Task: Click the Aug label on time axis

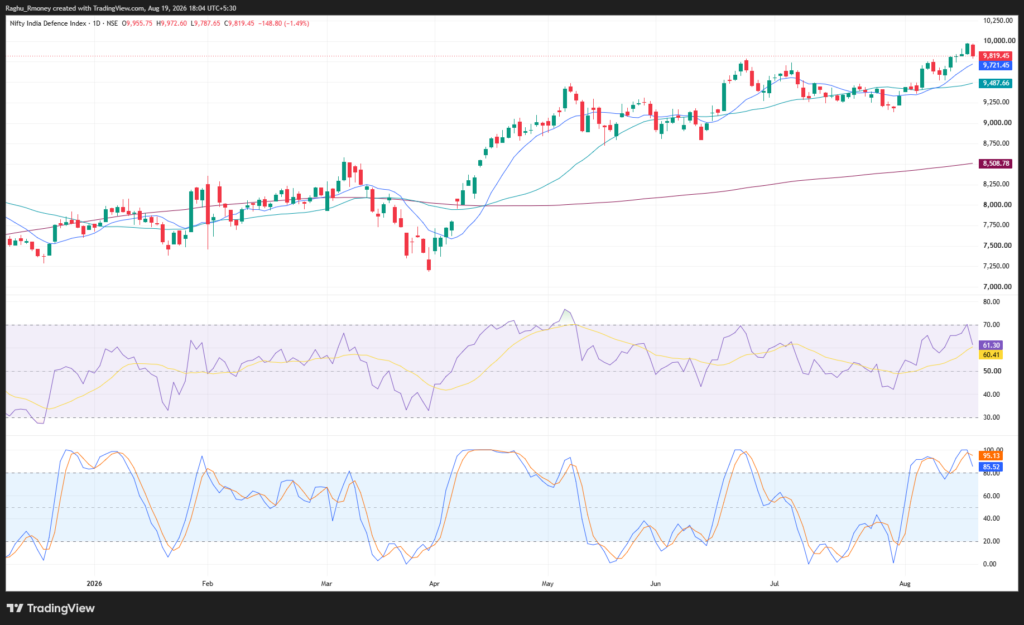Action: pyautogui.click(x=904, y=584)
